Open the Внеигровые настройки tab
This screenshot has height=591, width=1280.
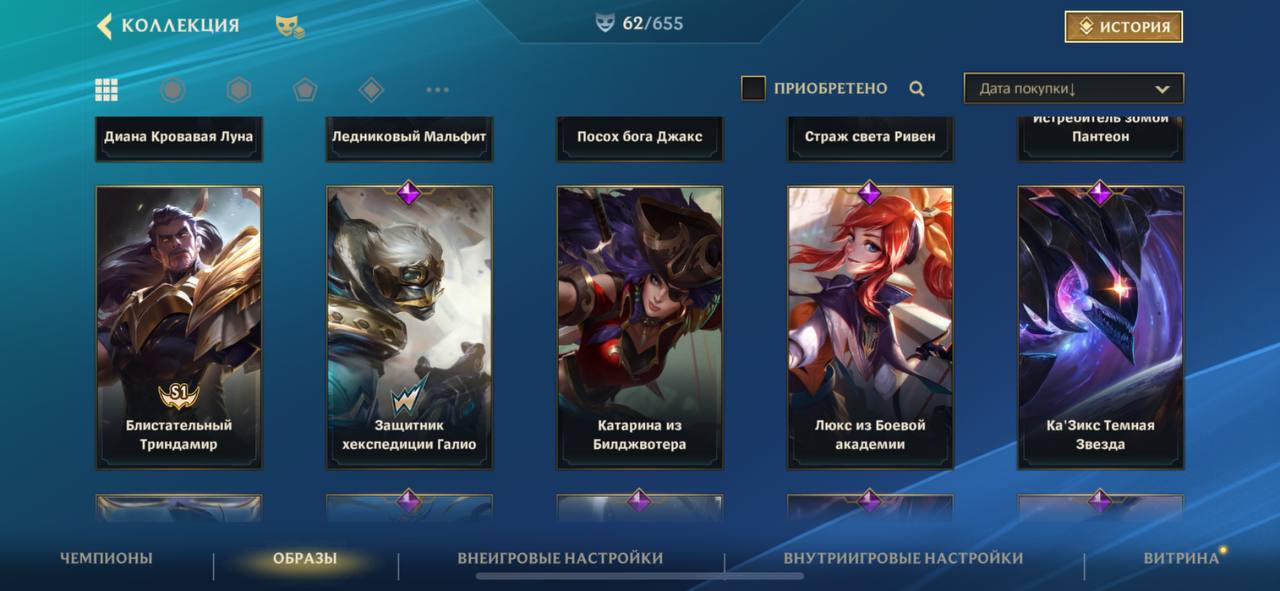[x=560, y=558]
